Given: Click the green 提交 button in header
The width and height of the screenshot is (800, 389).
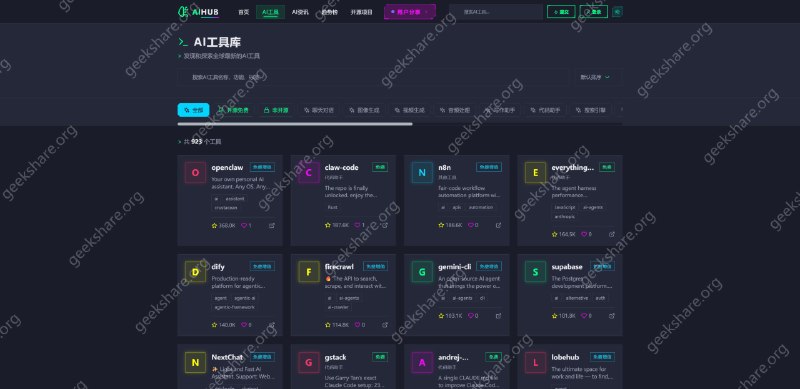Looking at the screenshot, I should point(561,12).
